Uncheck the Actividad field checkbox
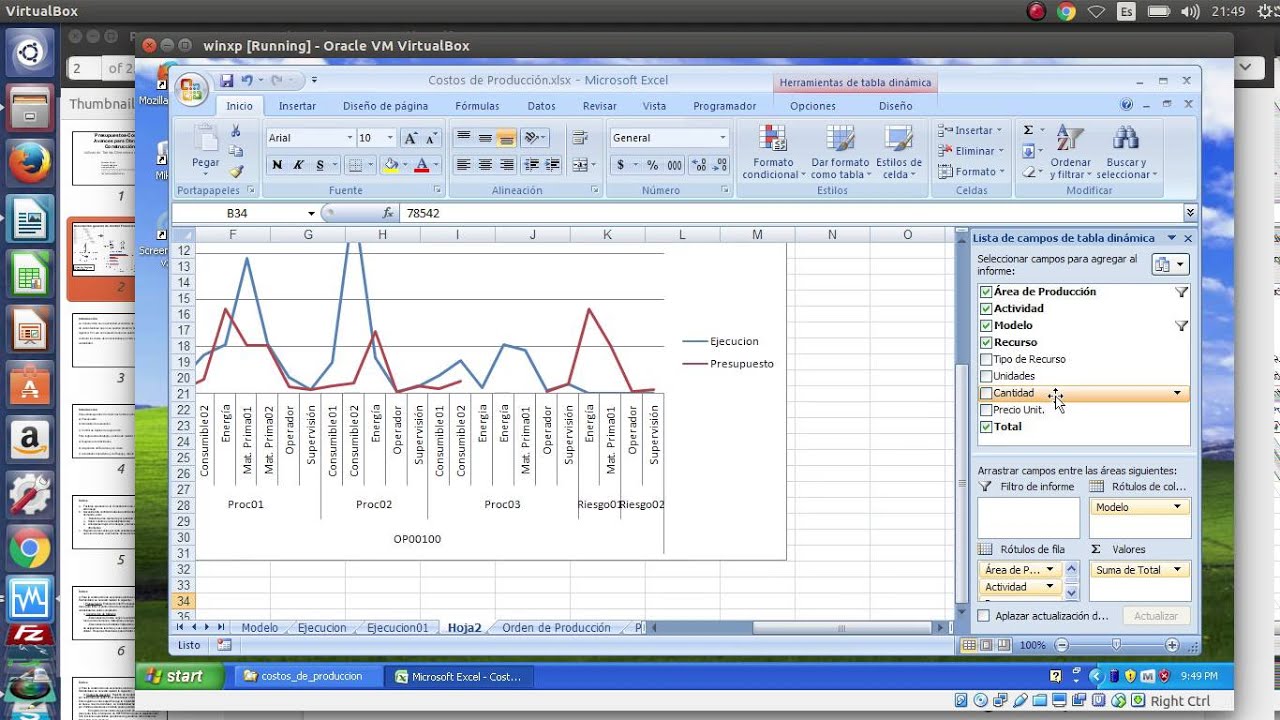Image resolution: width=1280 pixels, height=720 pixels. [x=987, y=309]
